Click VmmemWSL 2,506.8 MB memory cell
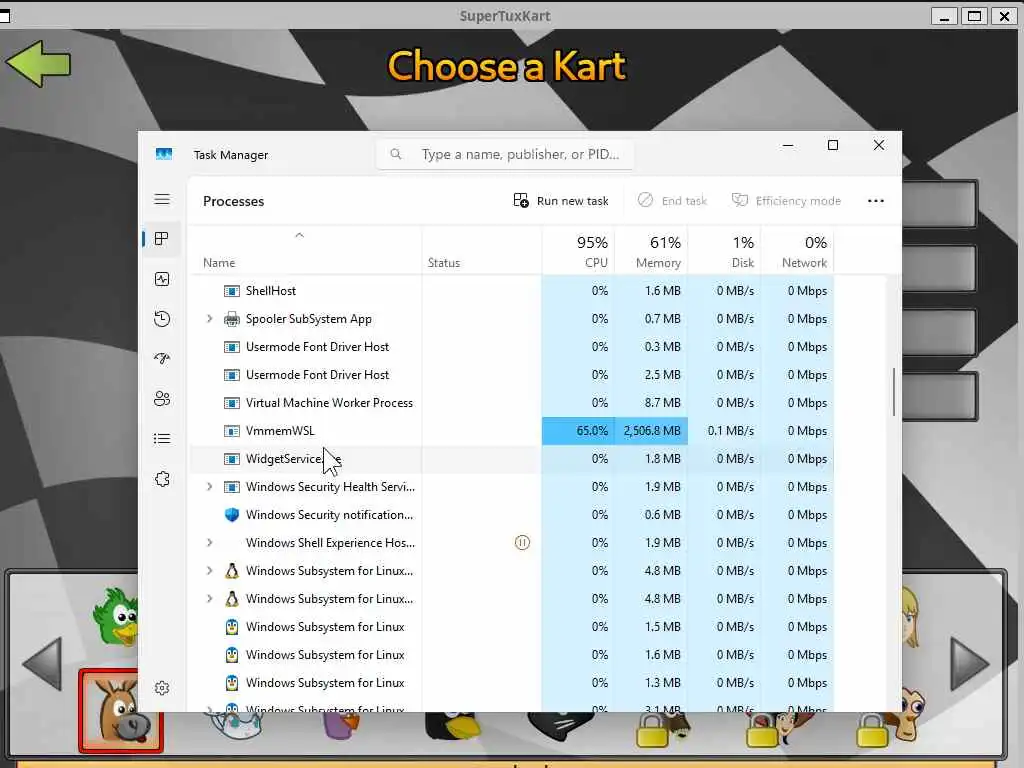This screenshot has width=1024, height=768. click(652, 431)
